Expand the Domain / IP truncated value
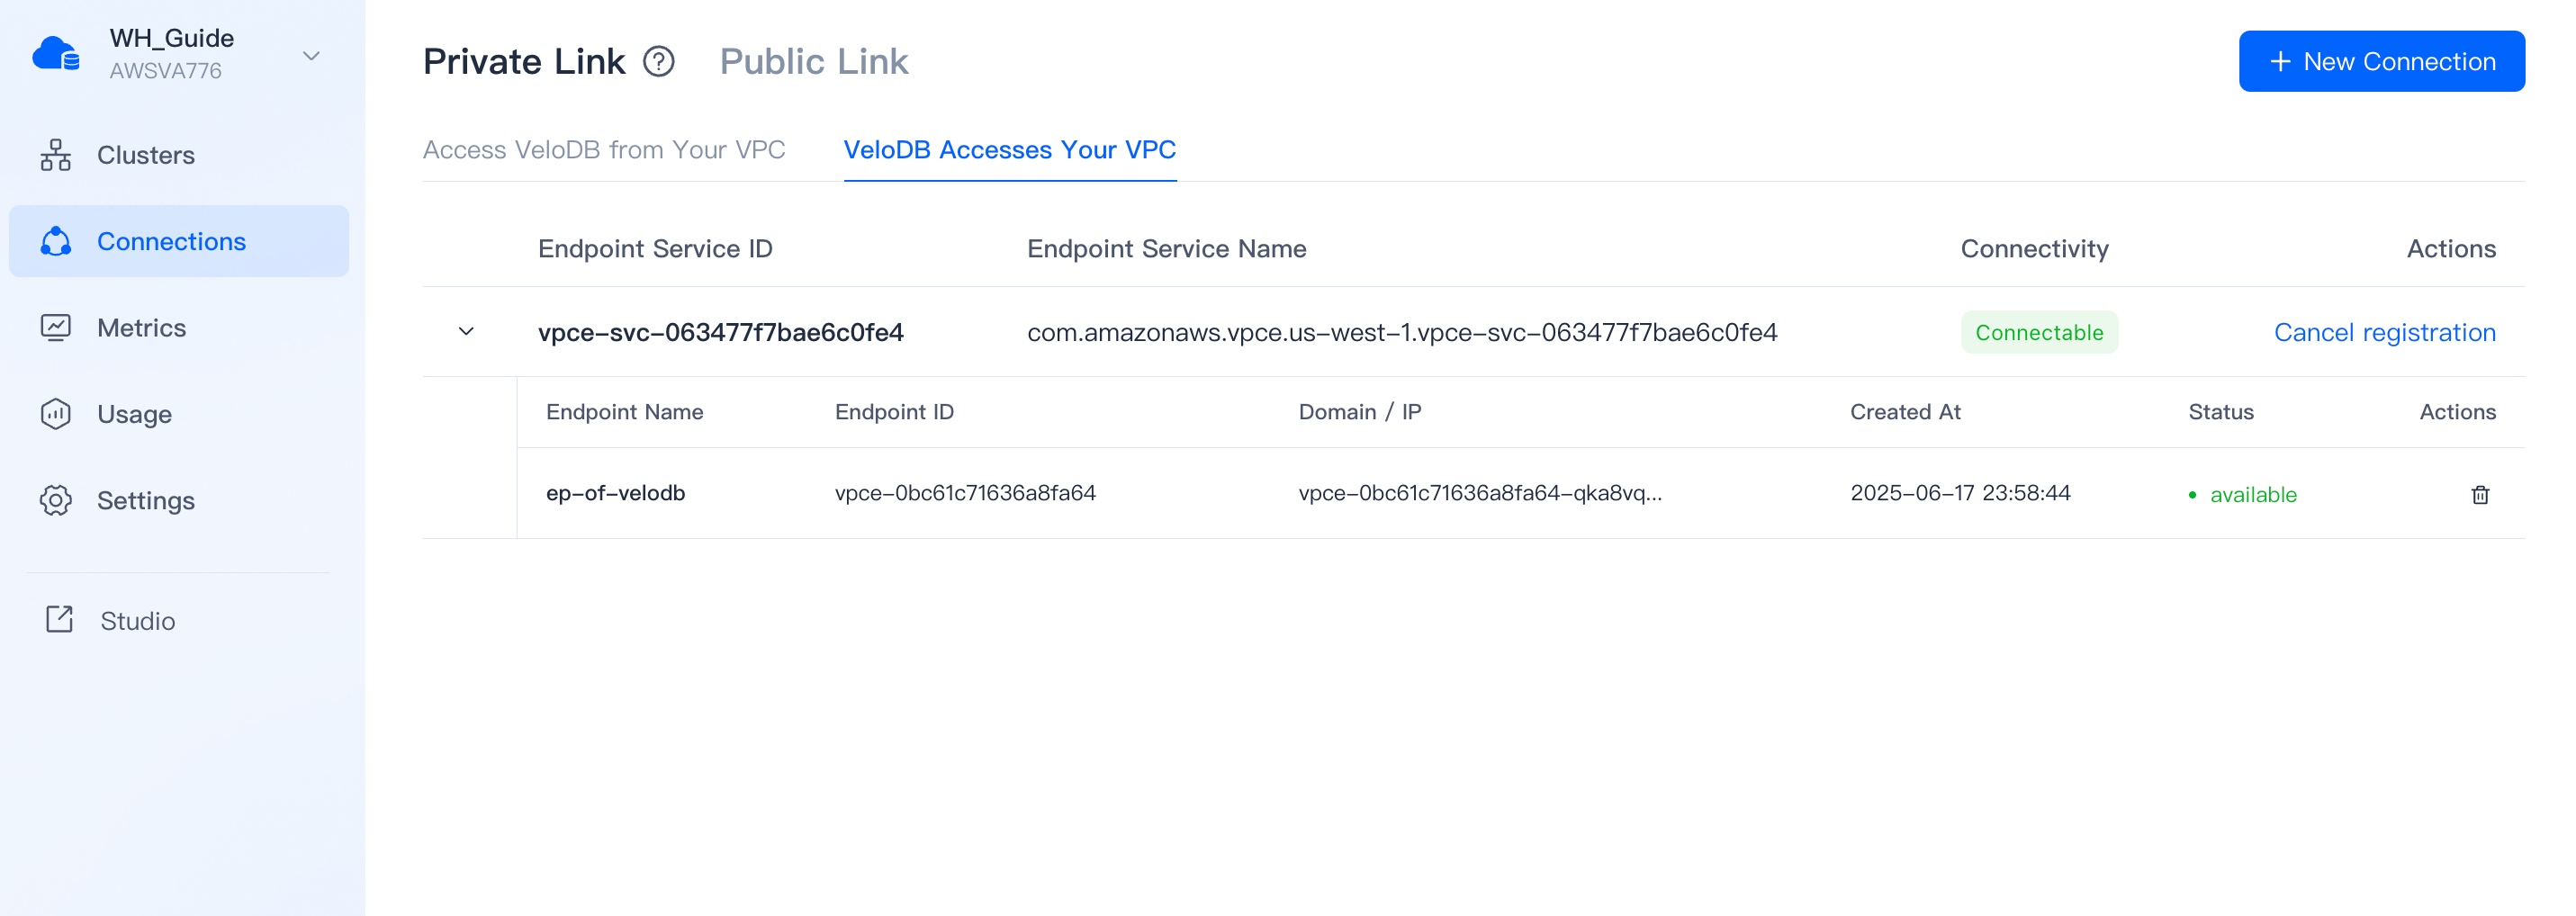Viewport: 2576px width, 916px height. click(1481, 492)
